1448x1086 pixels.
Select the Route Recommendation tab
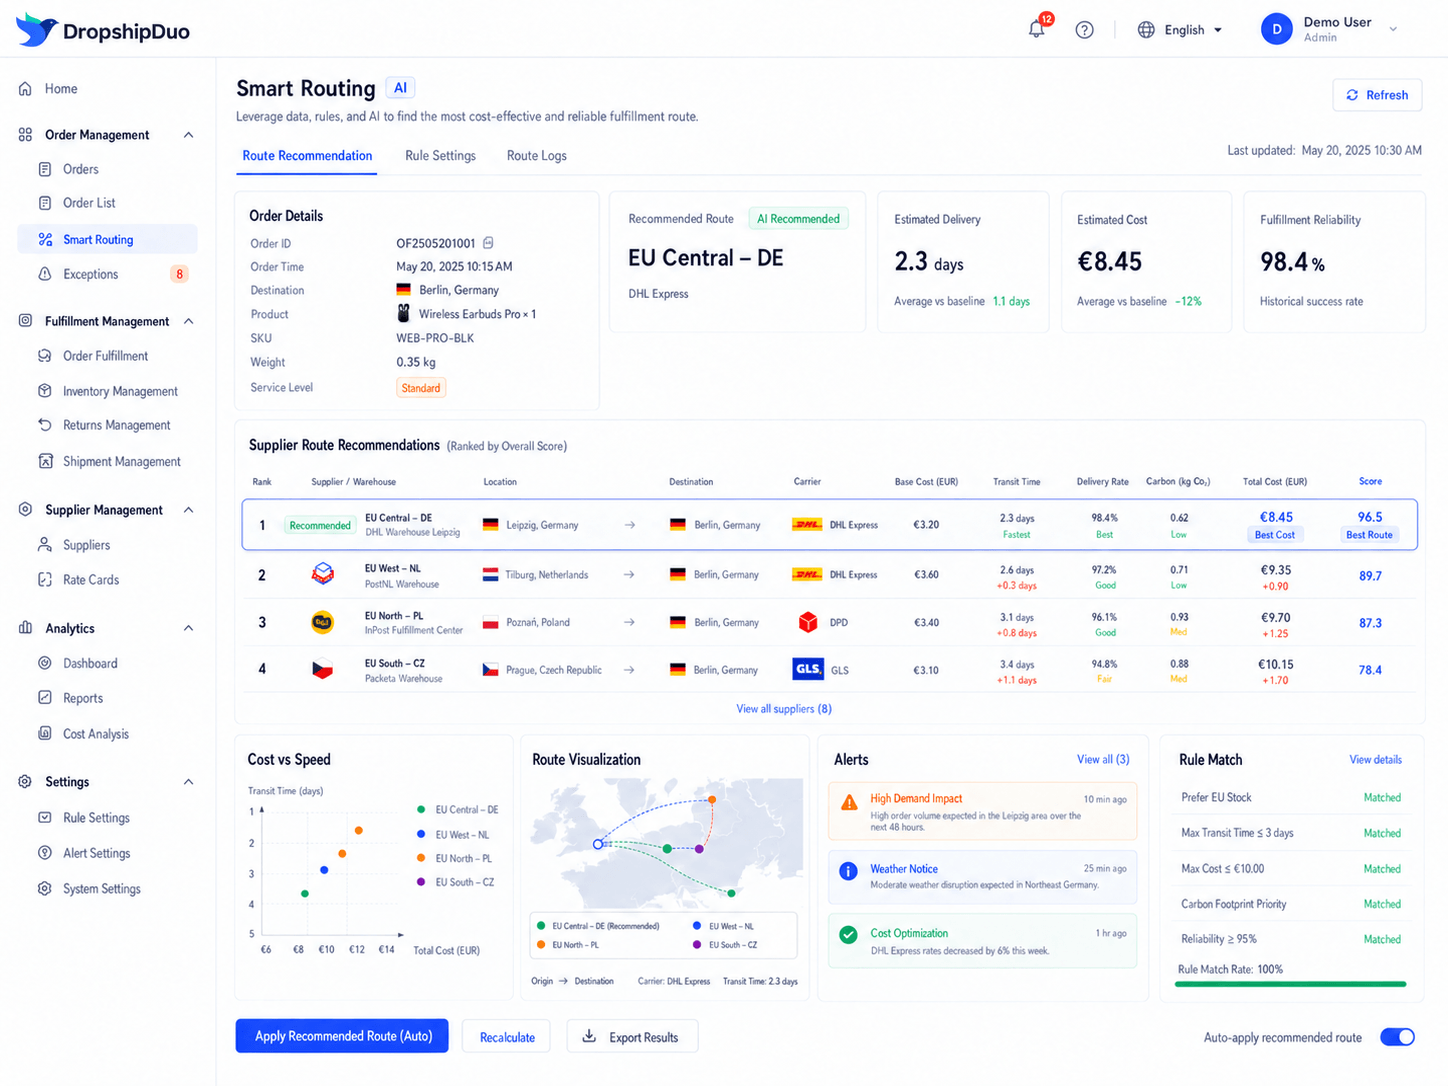tap(307, 156)
